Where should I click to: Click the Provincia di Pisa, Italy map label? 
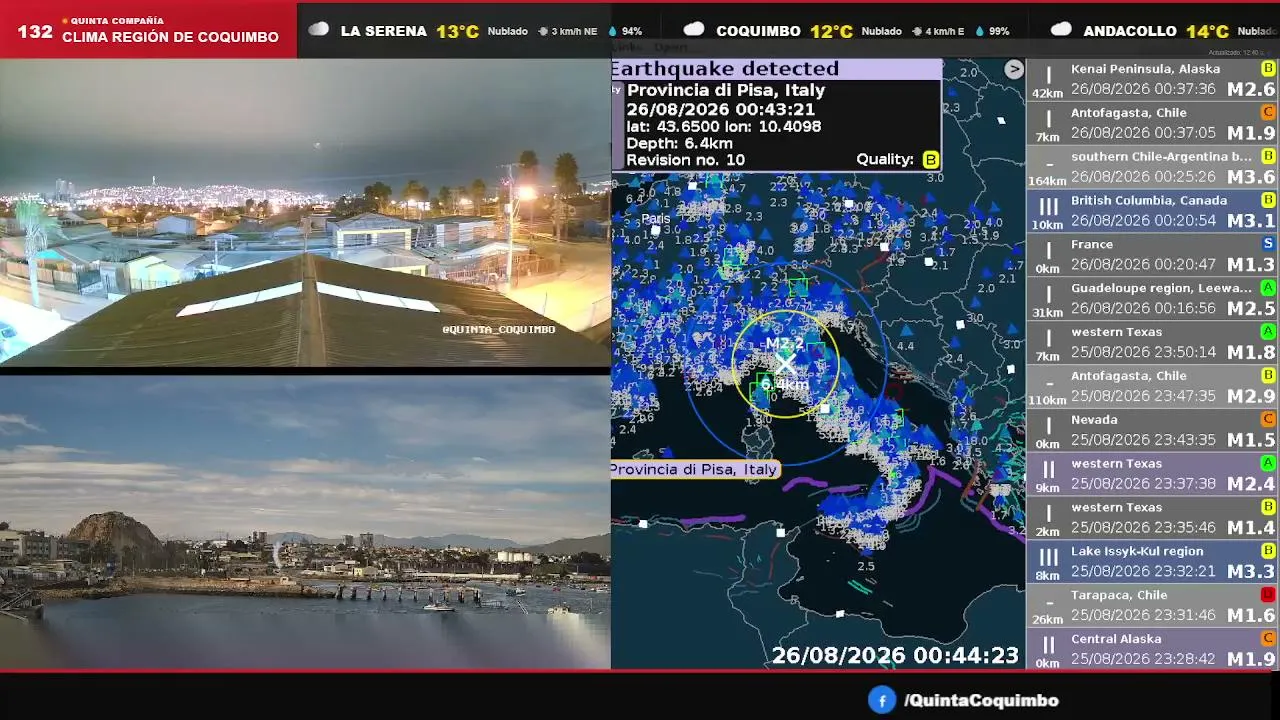pyautogui.click(x=693, y=469)
